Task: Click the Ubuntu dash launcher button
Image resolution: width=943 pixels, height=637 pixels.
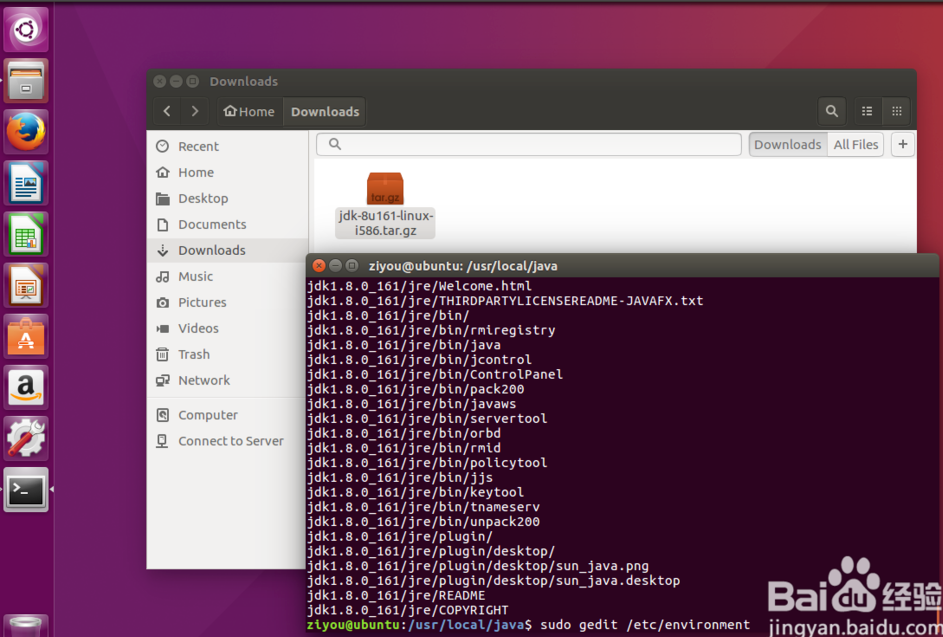Action: coord(25,28)
